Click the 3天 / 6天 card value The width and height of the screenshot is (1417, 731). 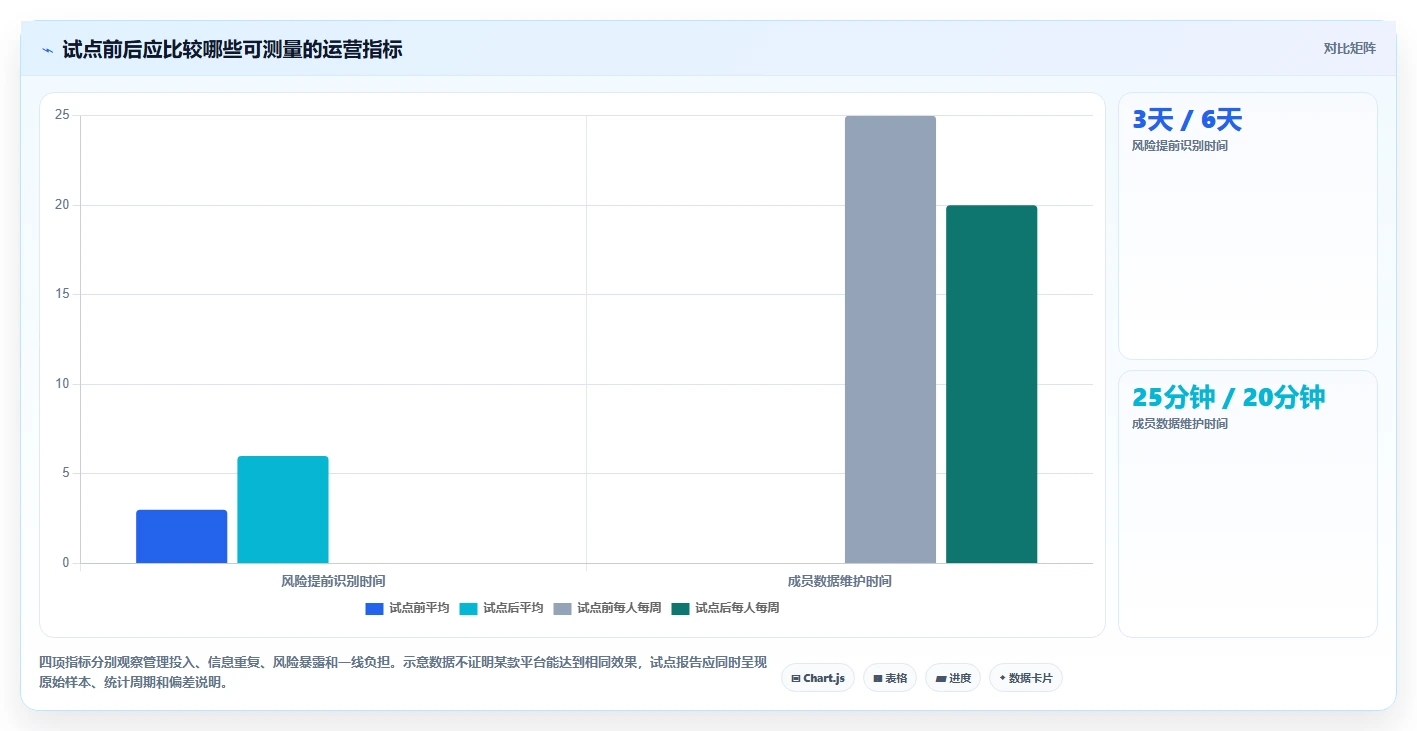[x=1187, y=120]
